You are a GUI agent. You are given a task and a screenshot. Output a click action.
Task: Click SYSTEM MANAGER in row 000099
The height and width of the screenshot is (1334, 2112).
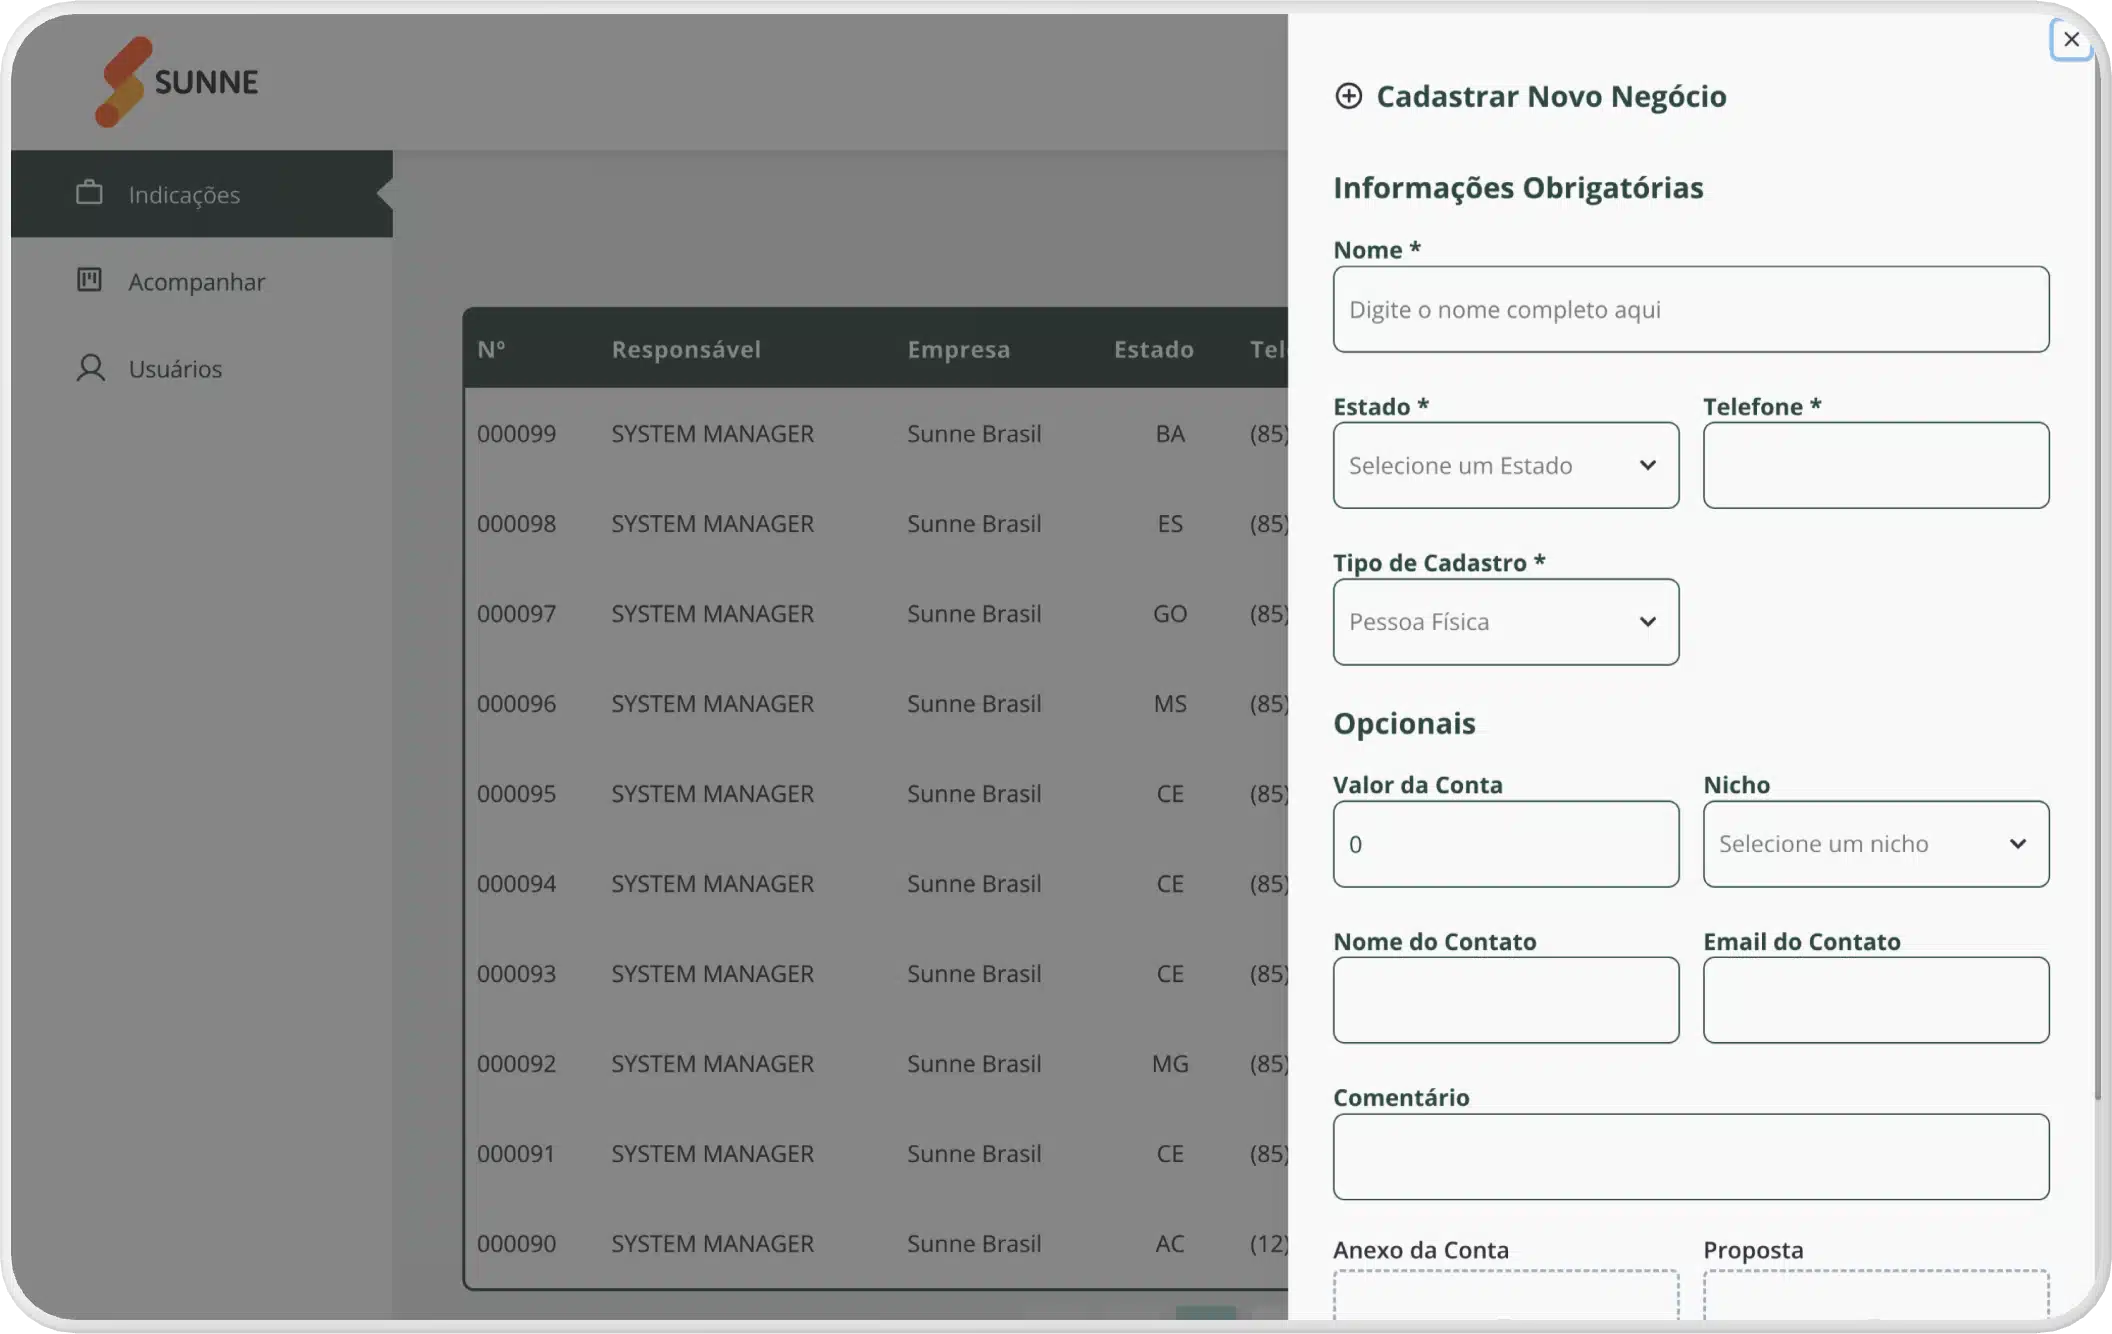coord(712,434)
